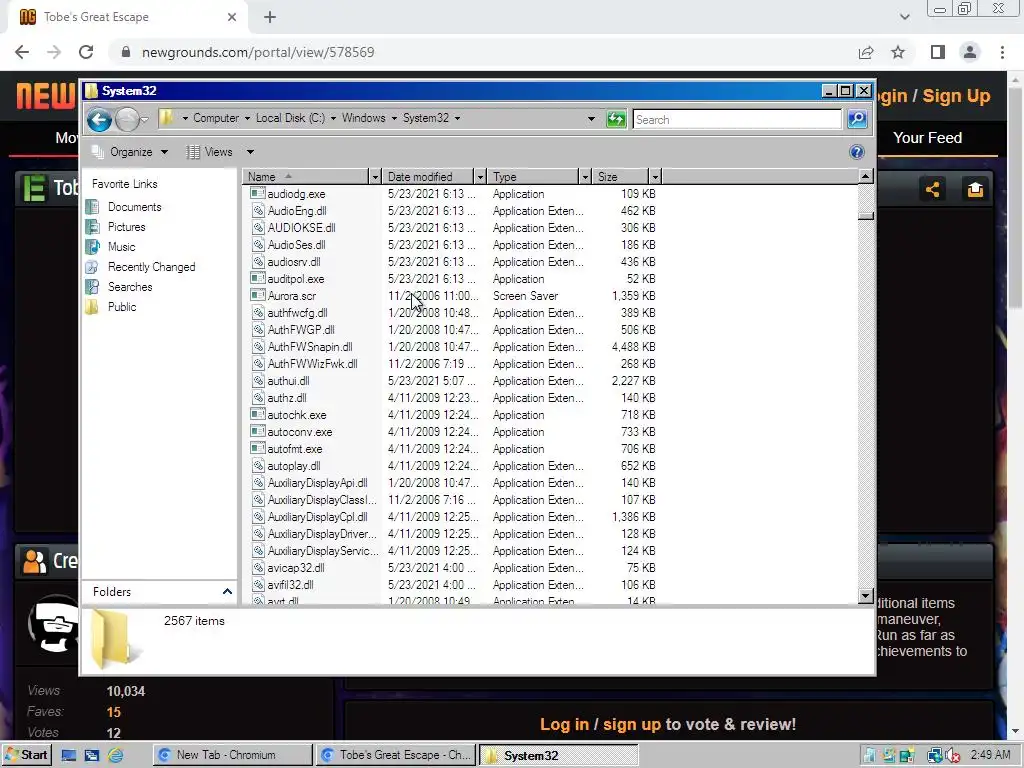Select the audiodg.exe file icon
This screenshot has height=768, width=1024.
[x=258, y=194]
